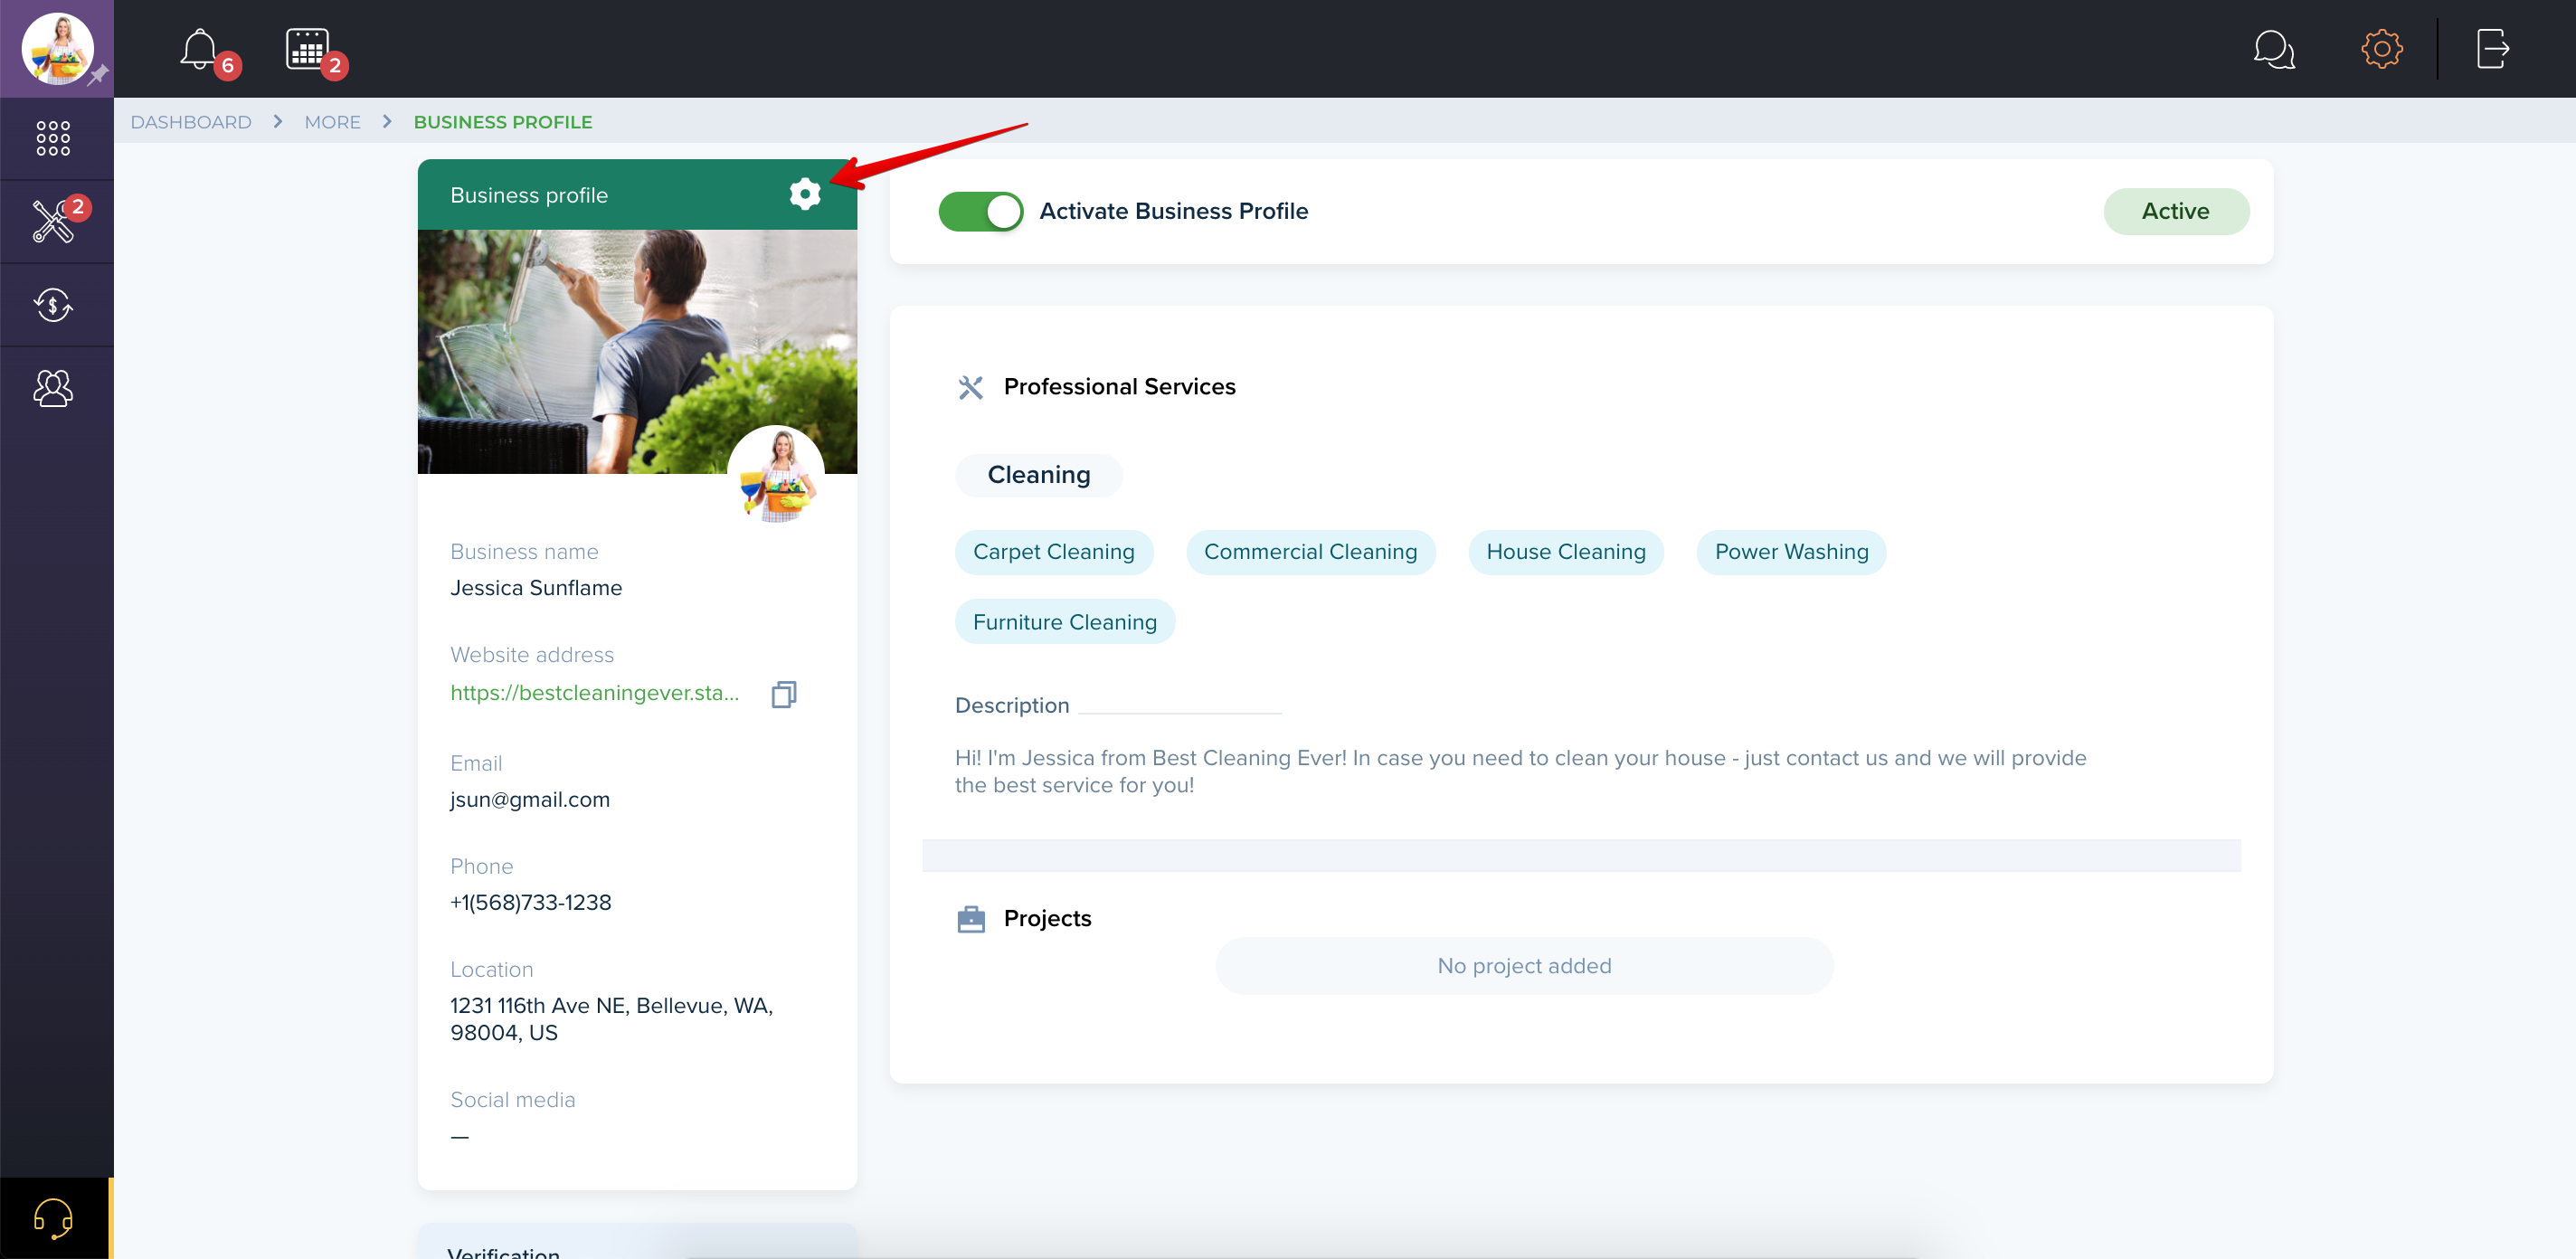The image size is (2576, 1259).
Task: Go to DASHBOARD breadcrumb
Action: (x=191, y=122)
